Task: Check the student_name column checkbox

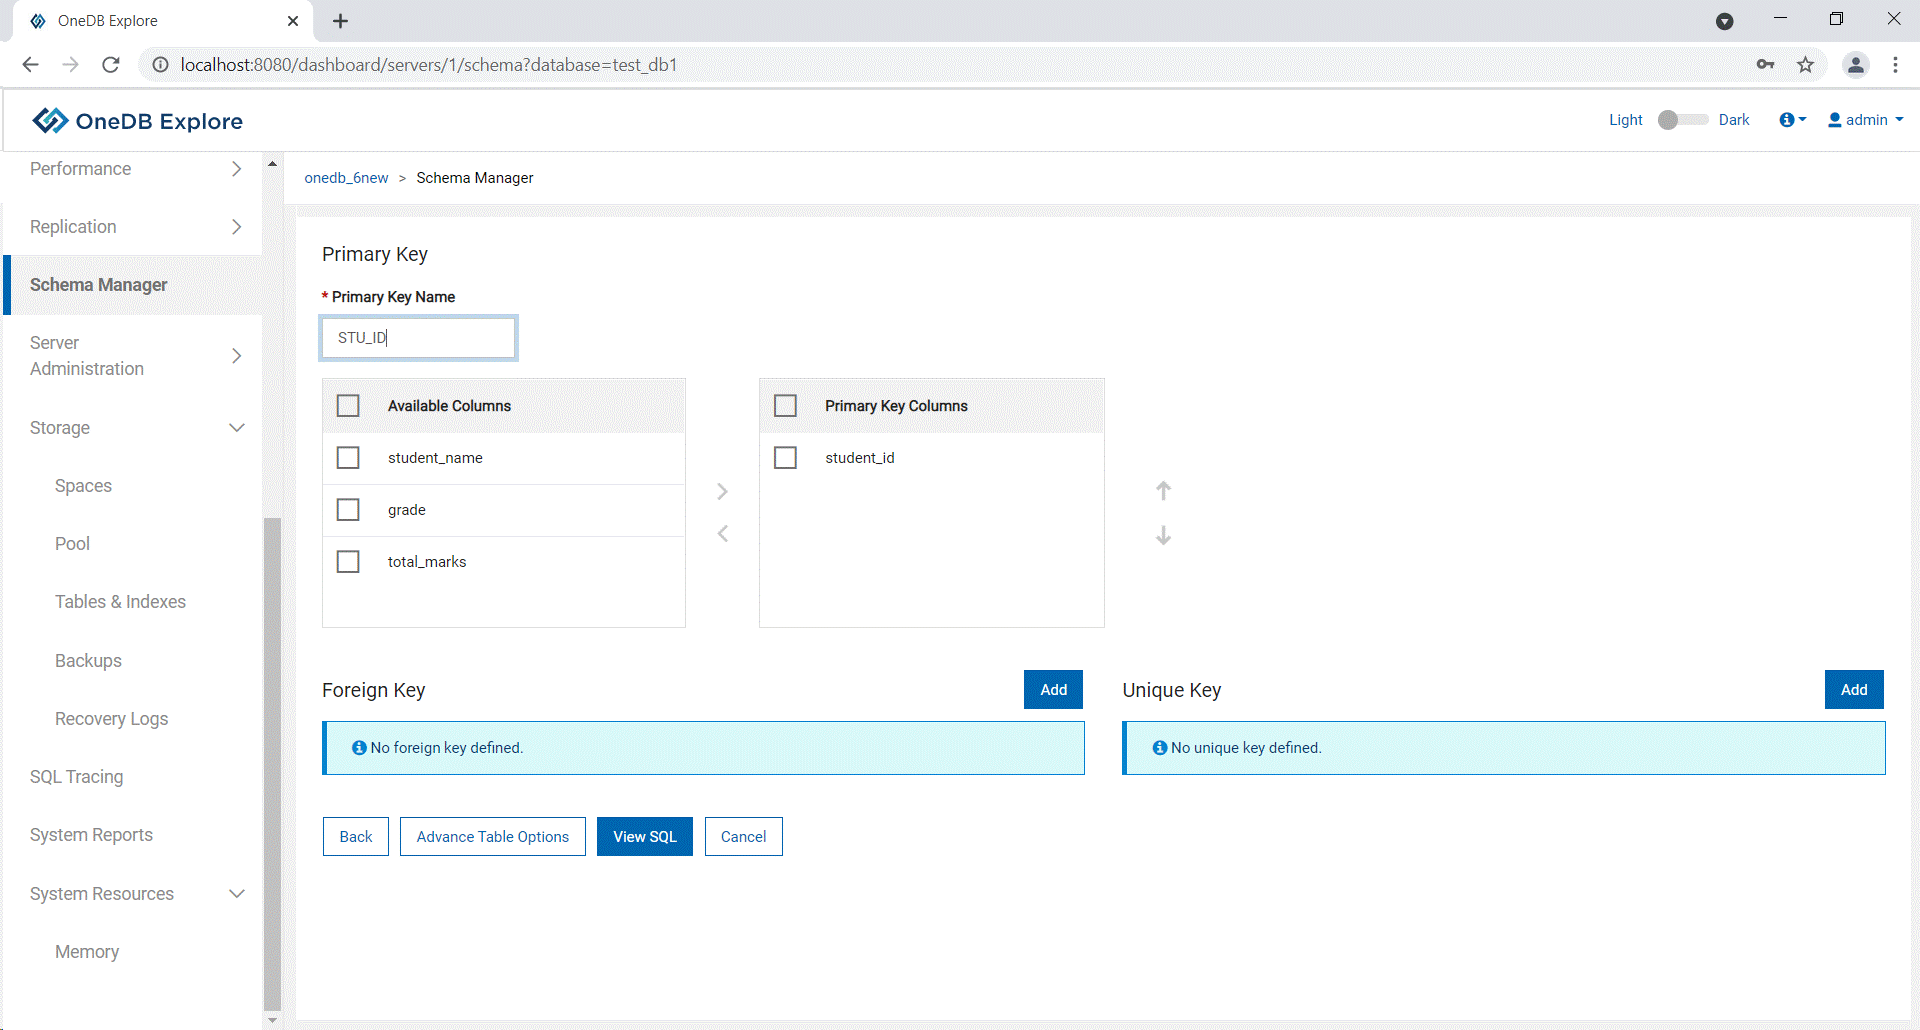Action: click(348, 458)
